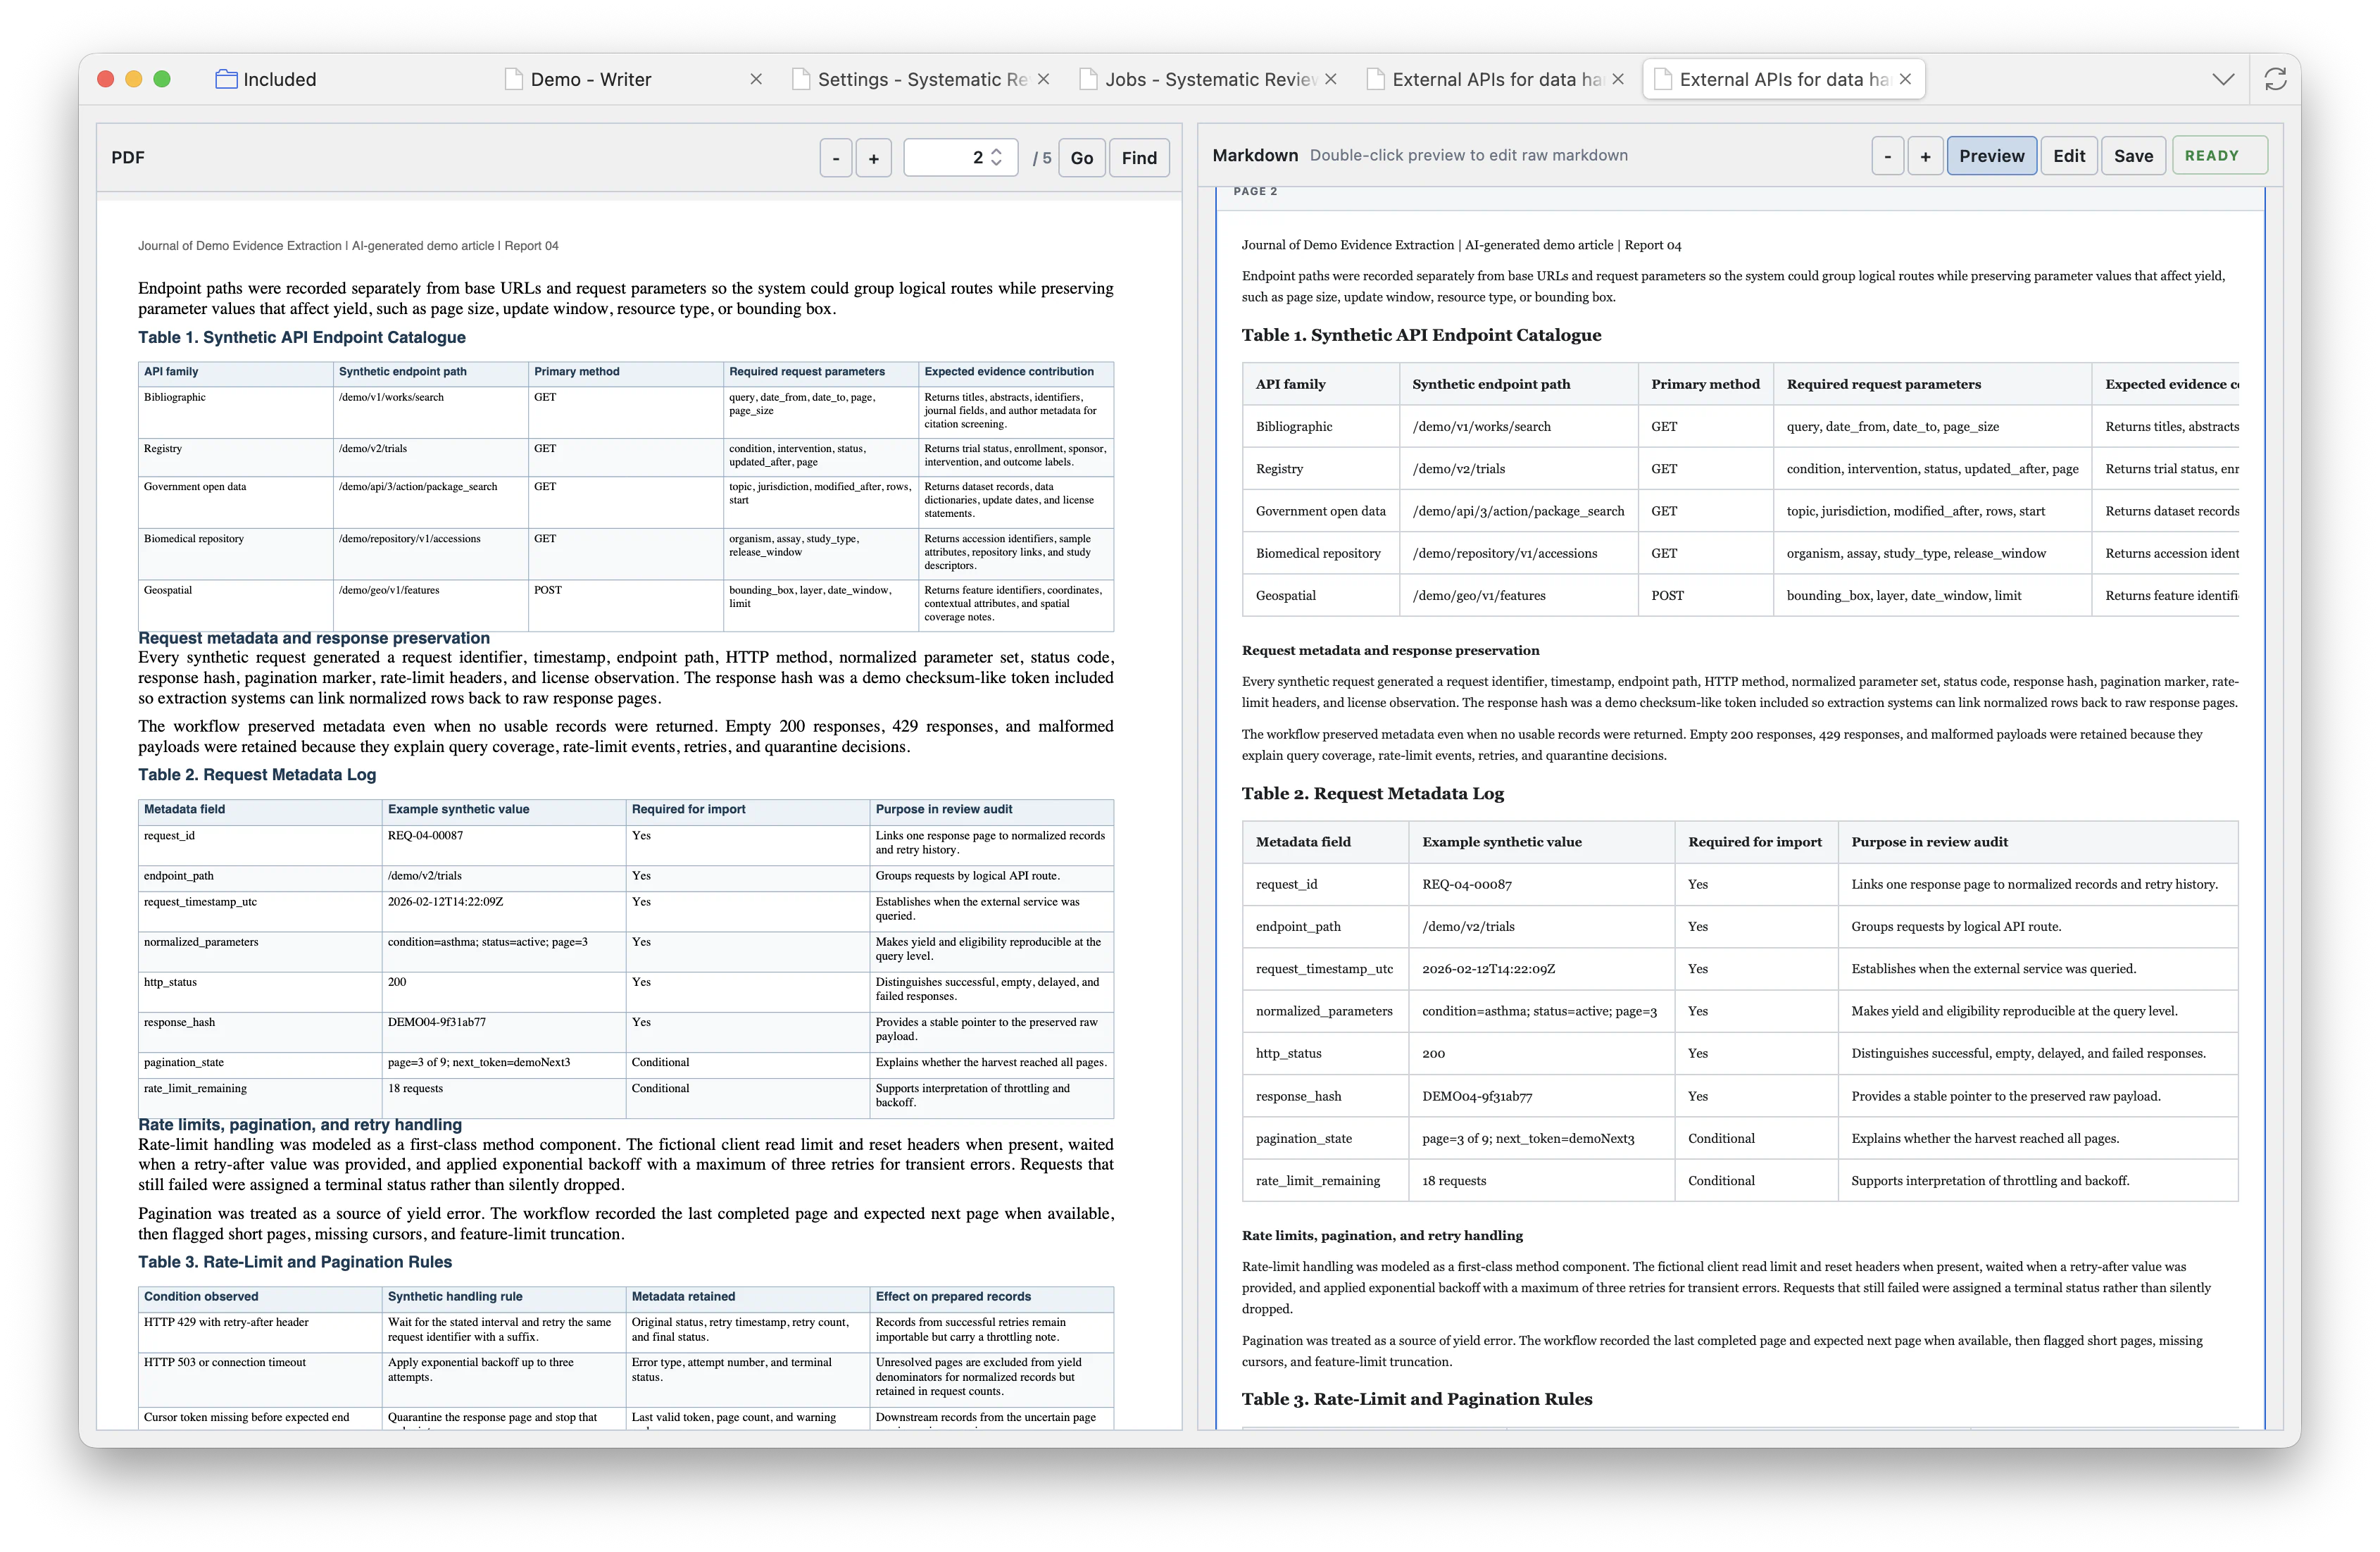Viewport: 2380px width, 1552px height.
Task: Click the document icon on Settings tab
Action: [800, 79]
